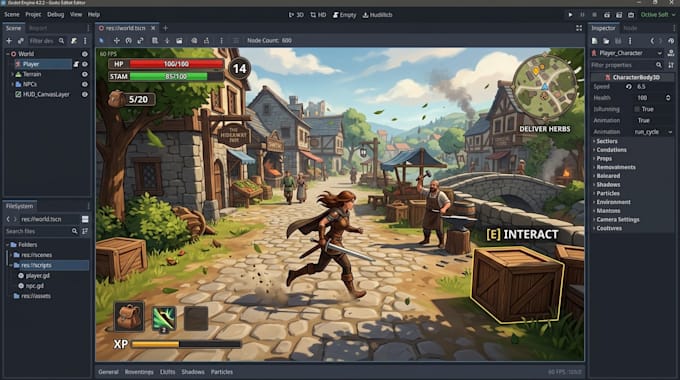
Task: Hide the Player node visibility eye
Action: pos(85,64)
